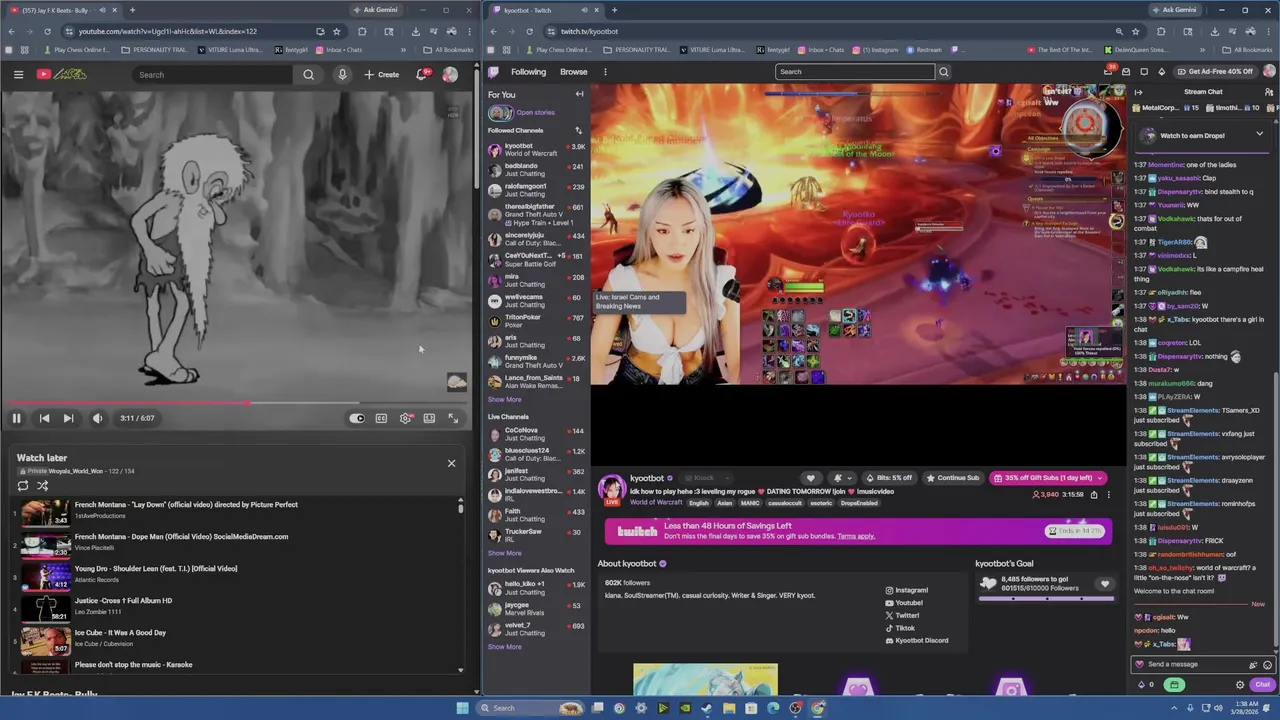Open badblando channel in sidebar

(537, 170)
